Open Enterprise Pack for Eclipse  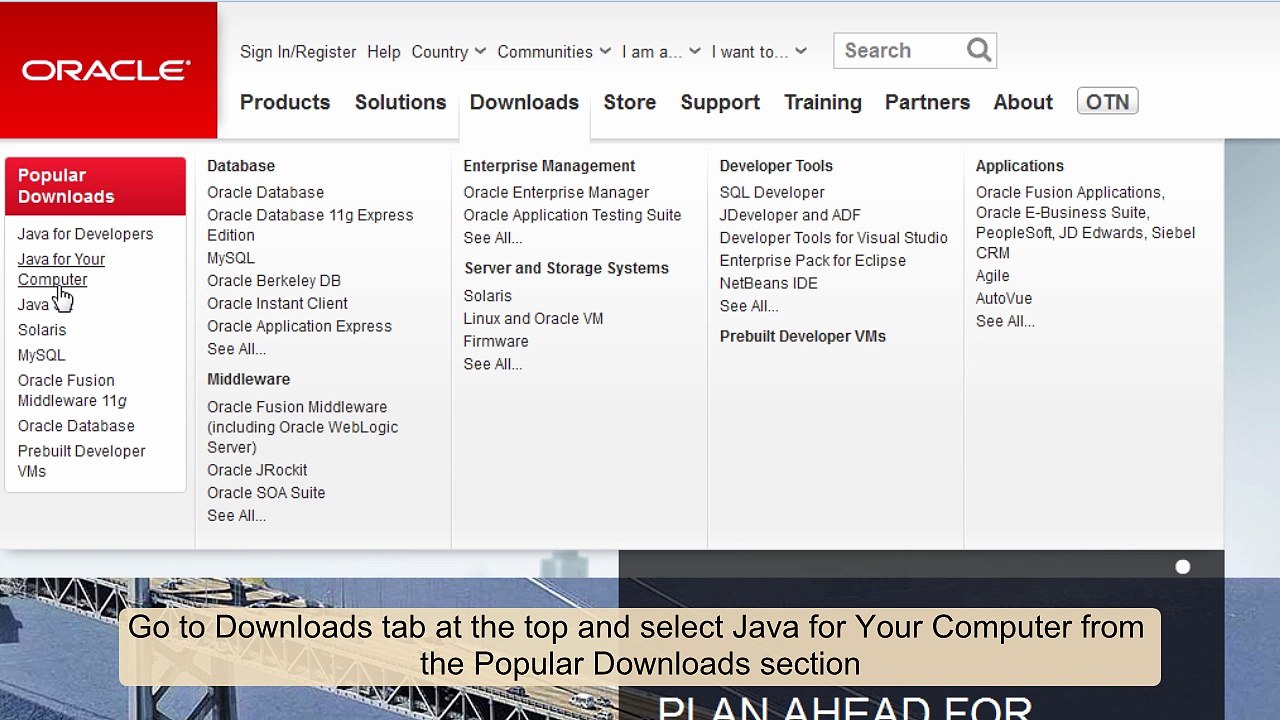pyautogui.click(x=812, y=261)
